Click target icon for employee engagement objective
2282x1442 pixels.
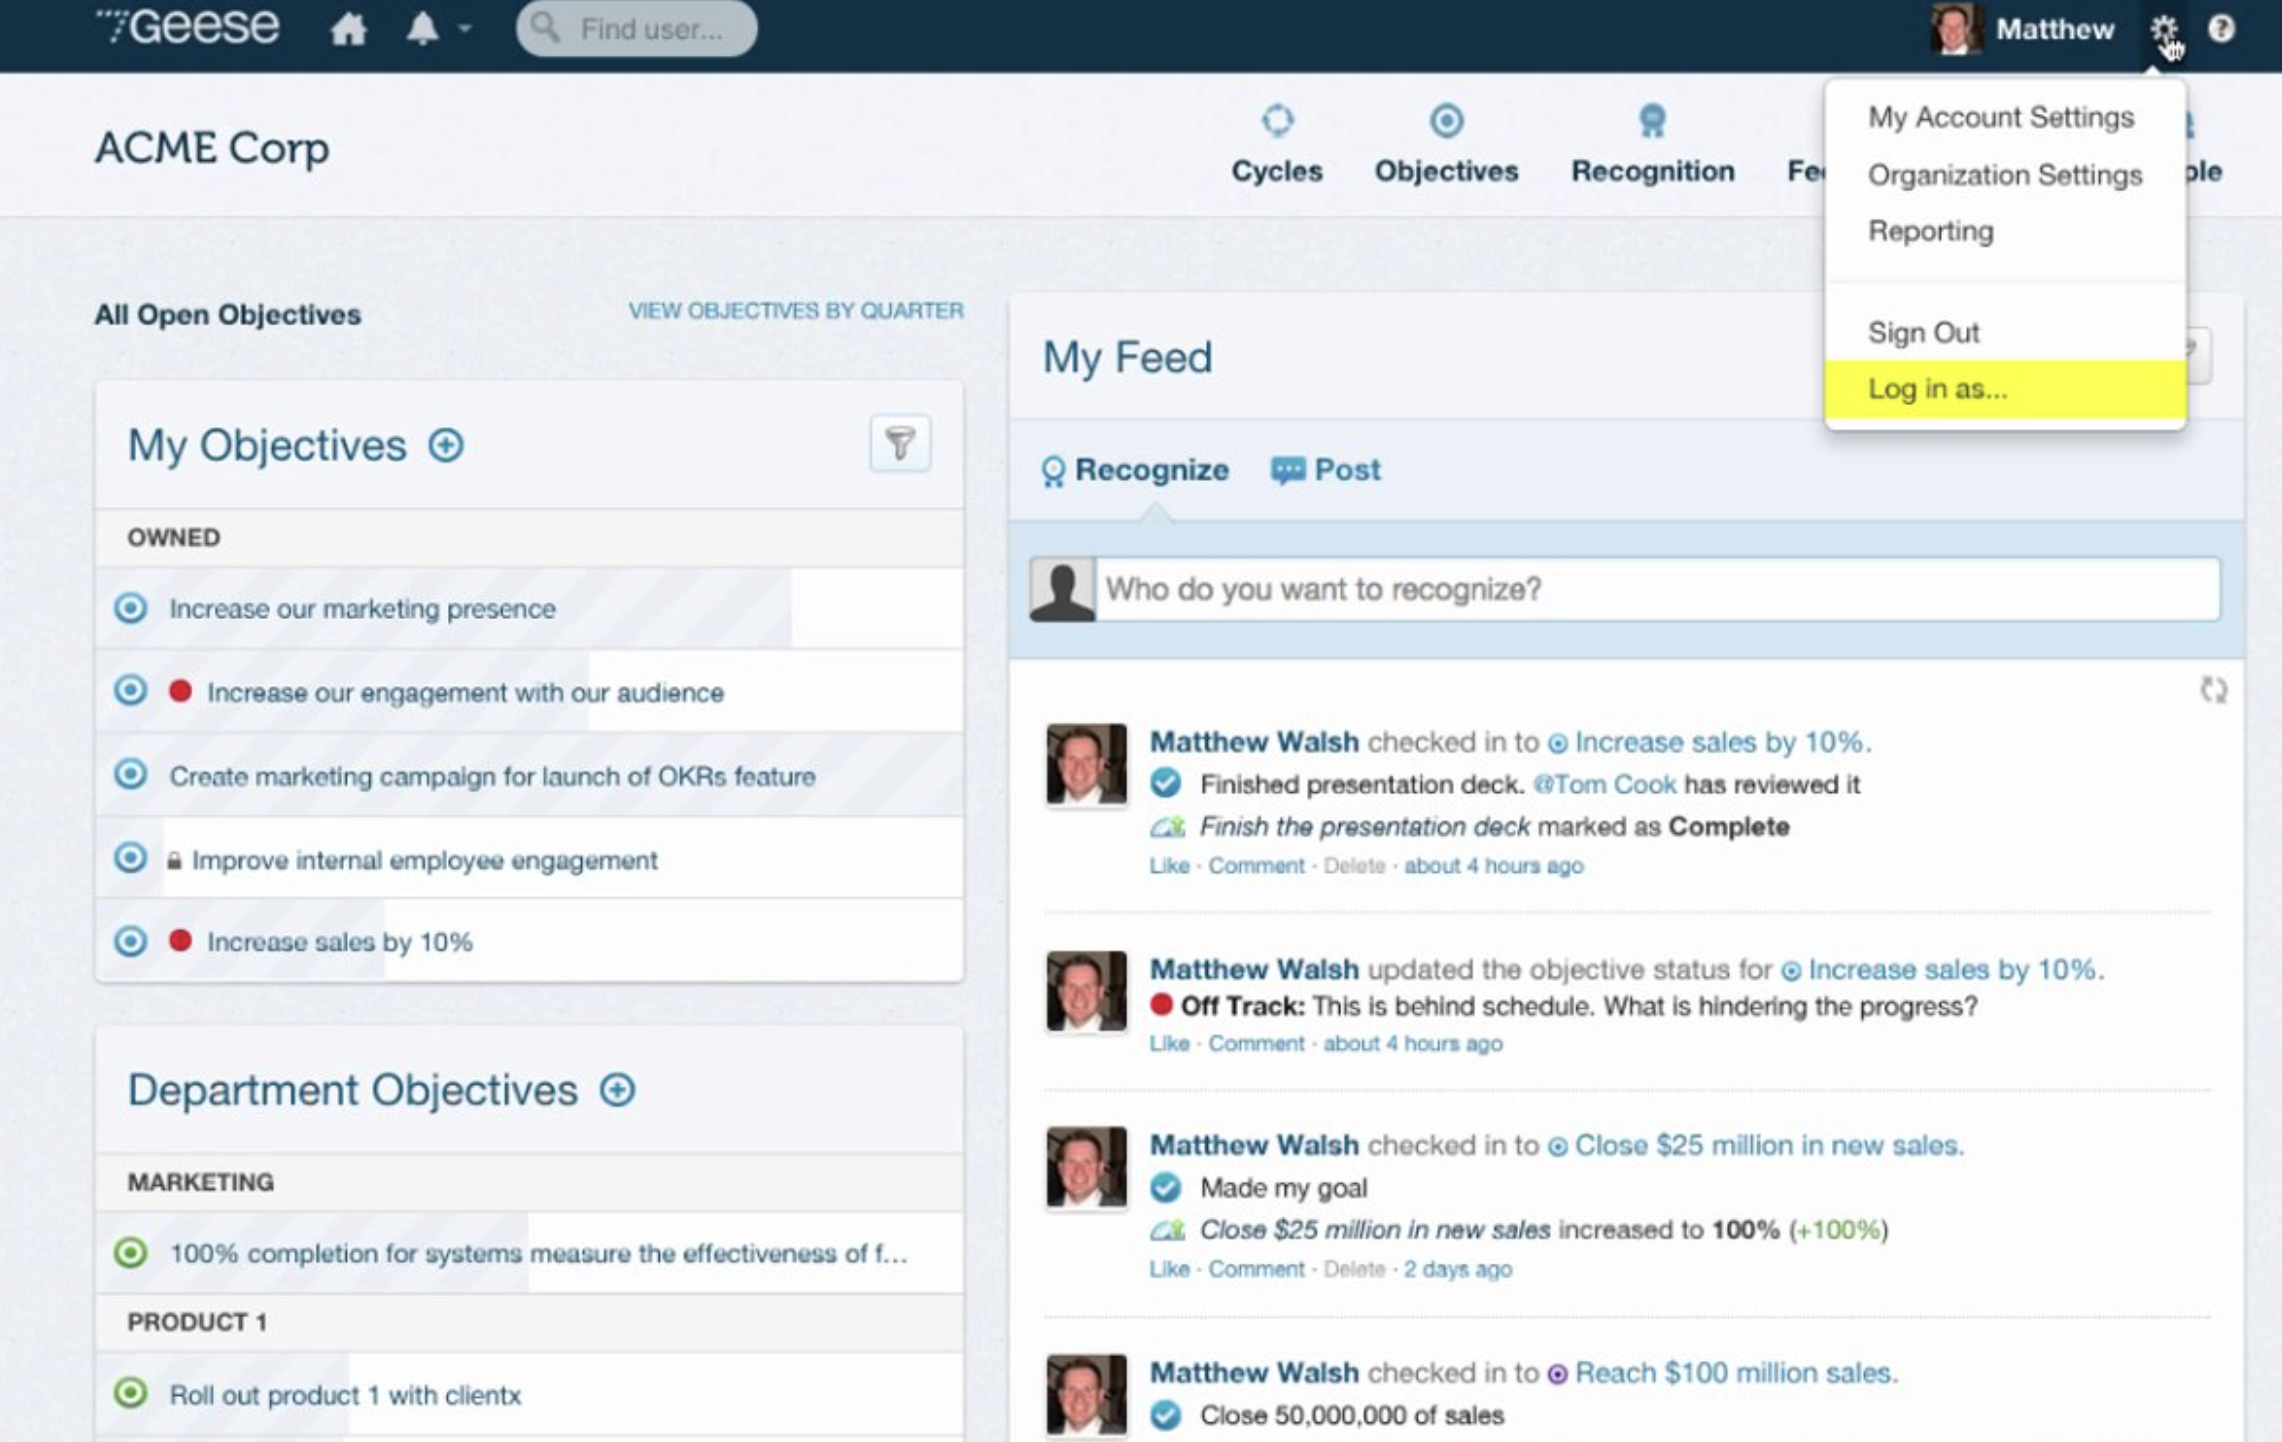pos(130,858)
